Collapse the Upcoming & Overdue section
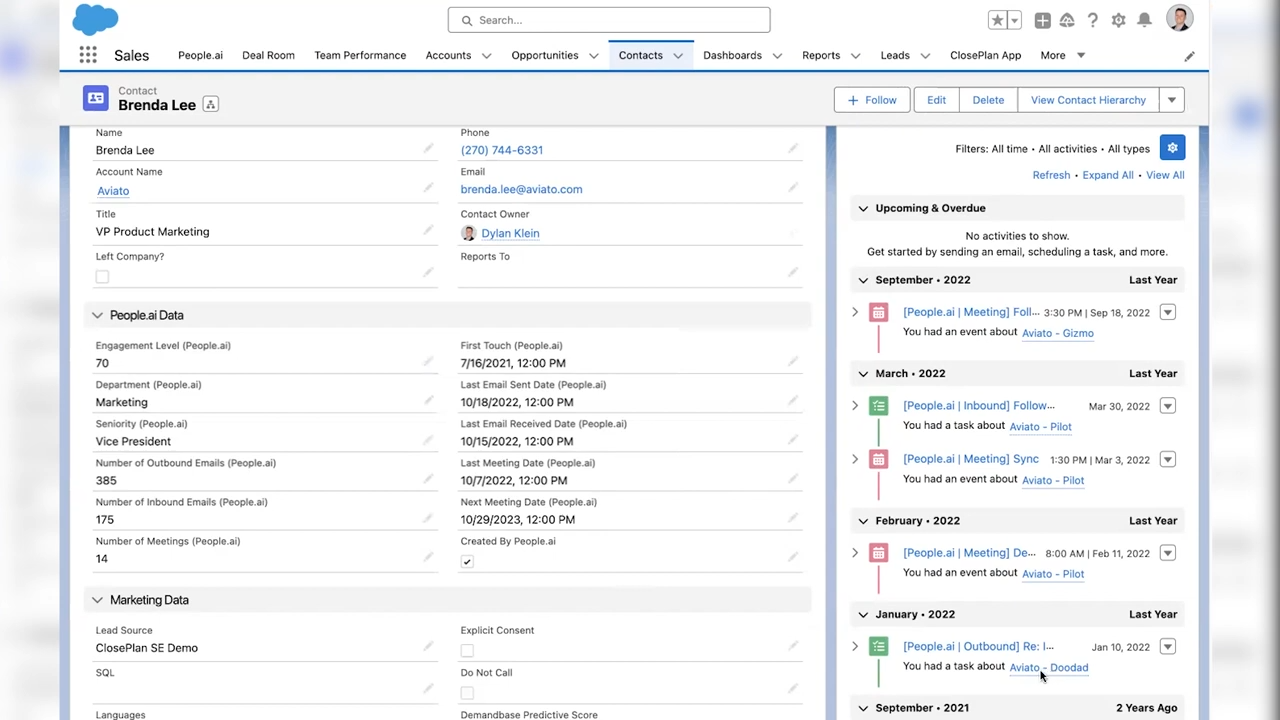Image resolution: width=1280 pixels, height=720 pixels. click(x=863, y=208)
